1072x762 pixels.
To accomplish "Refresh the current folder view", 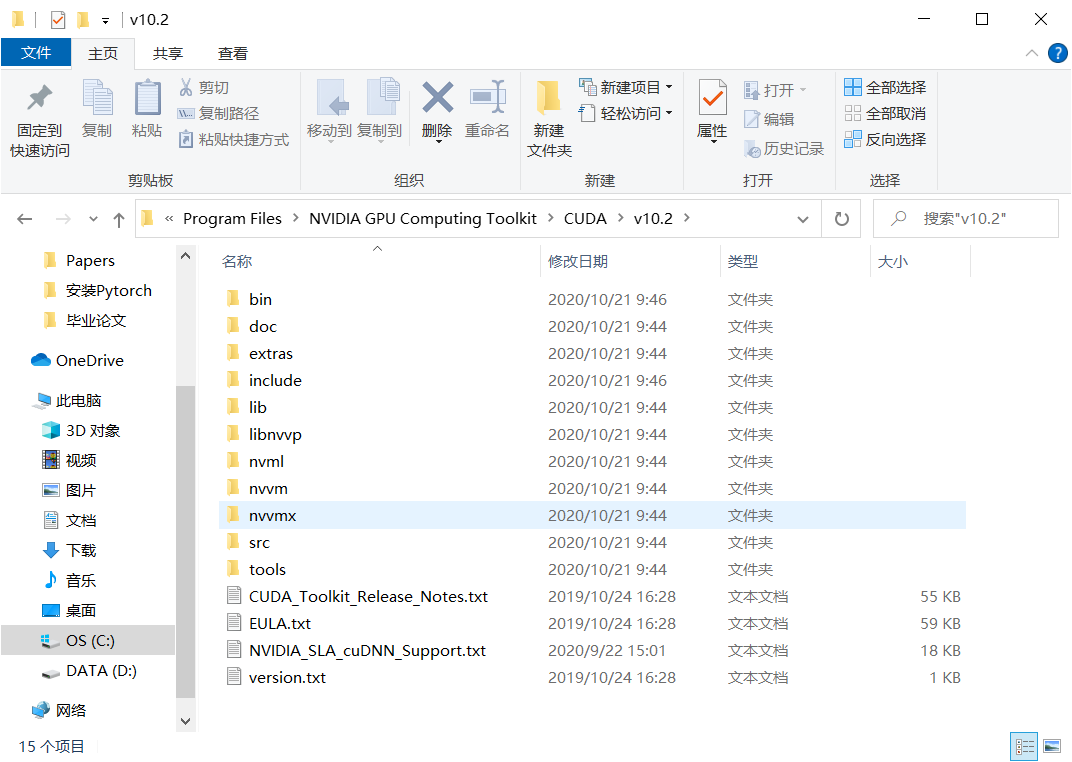I will point(842,219).
